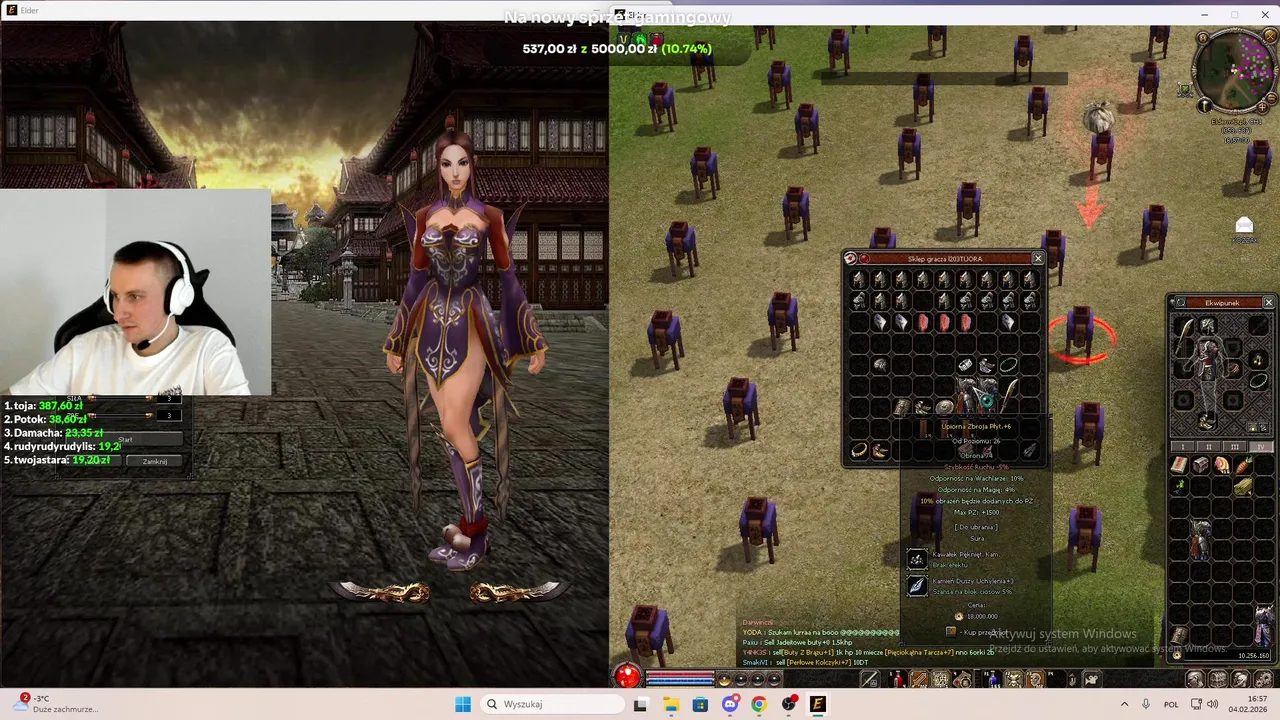Viewport: 1280px width, 720px height.
Task: Open Google Chrome from the taskbar
Action: click(x=759, y=704)
